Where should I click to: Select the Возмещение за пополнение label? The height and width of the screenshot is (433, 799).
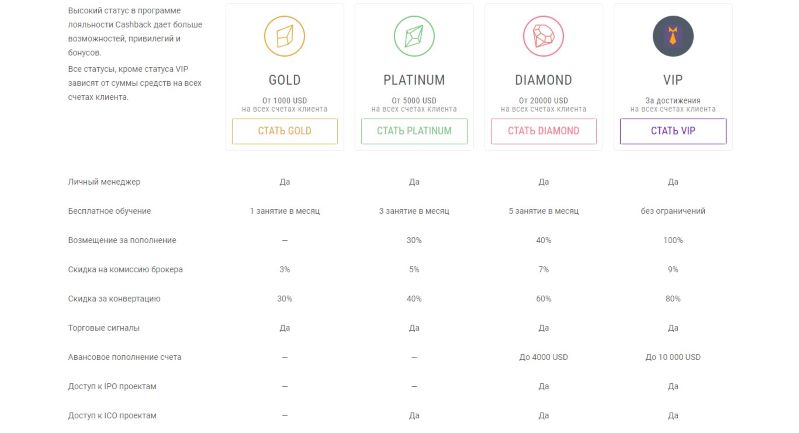[x=122, y=241]
